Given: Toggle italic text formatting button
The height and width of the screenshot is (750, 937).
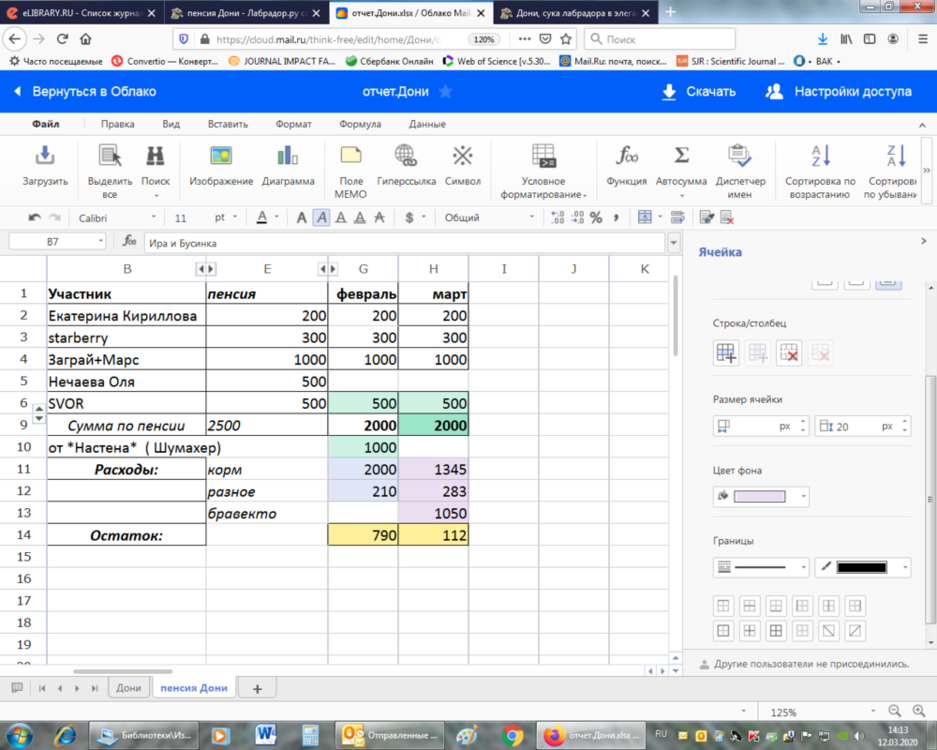Looking at the screenshot, I should [321, 218].
